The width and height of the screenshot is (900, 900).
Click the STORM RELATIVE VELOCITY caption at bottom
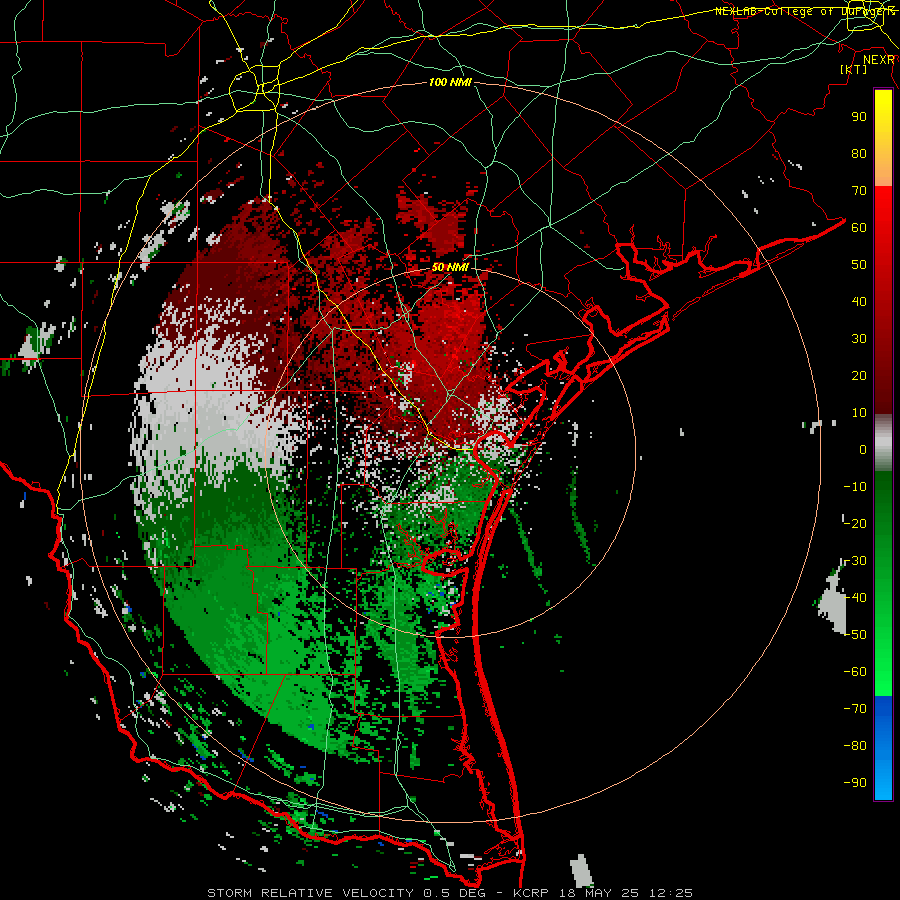click(x=310, y=893)
